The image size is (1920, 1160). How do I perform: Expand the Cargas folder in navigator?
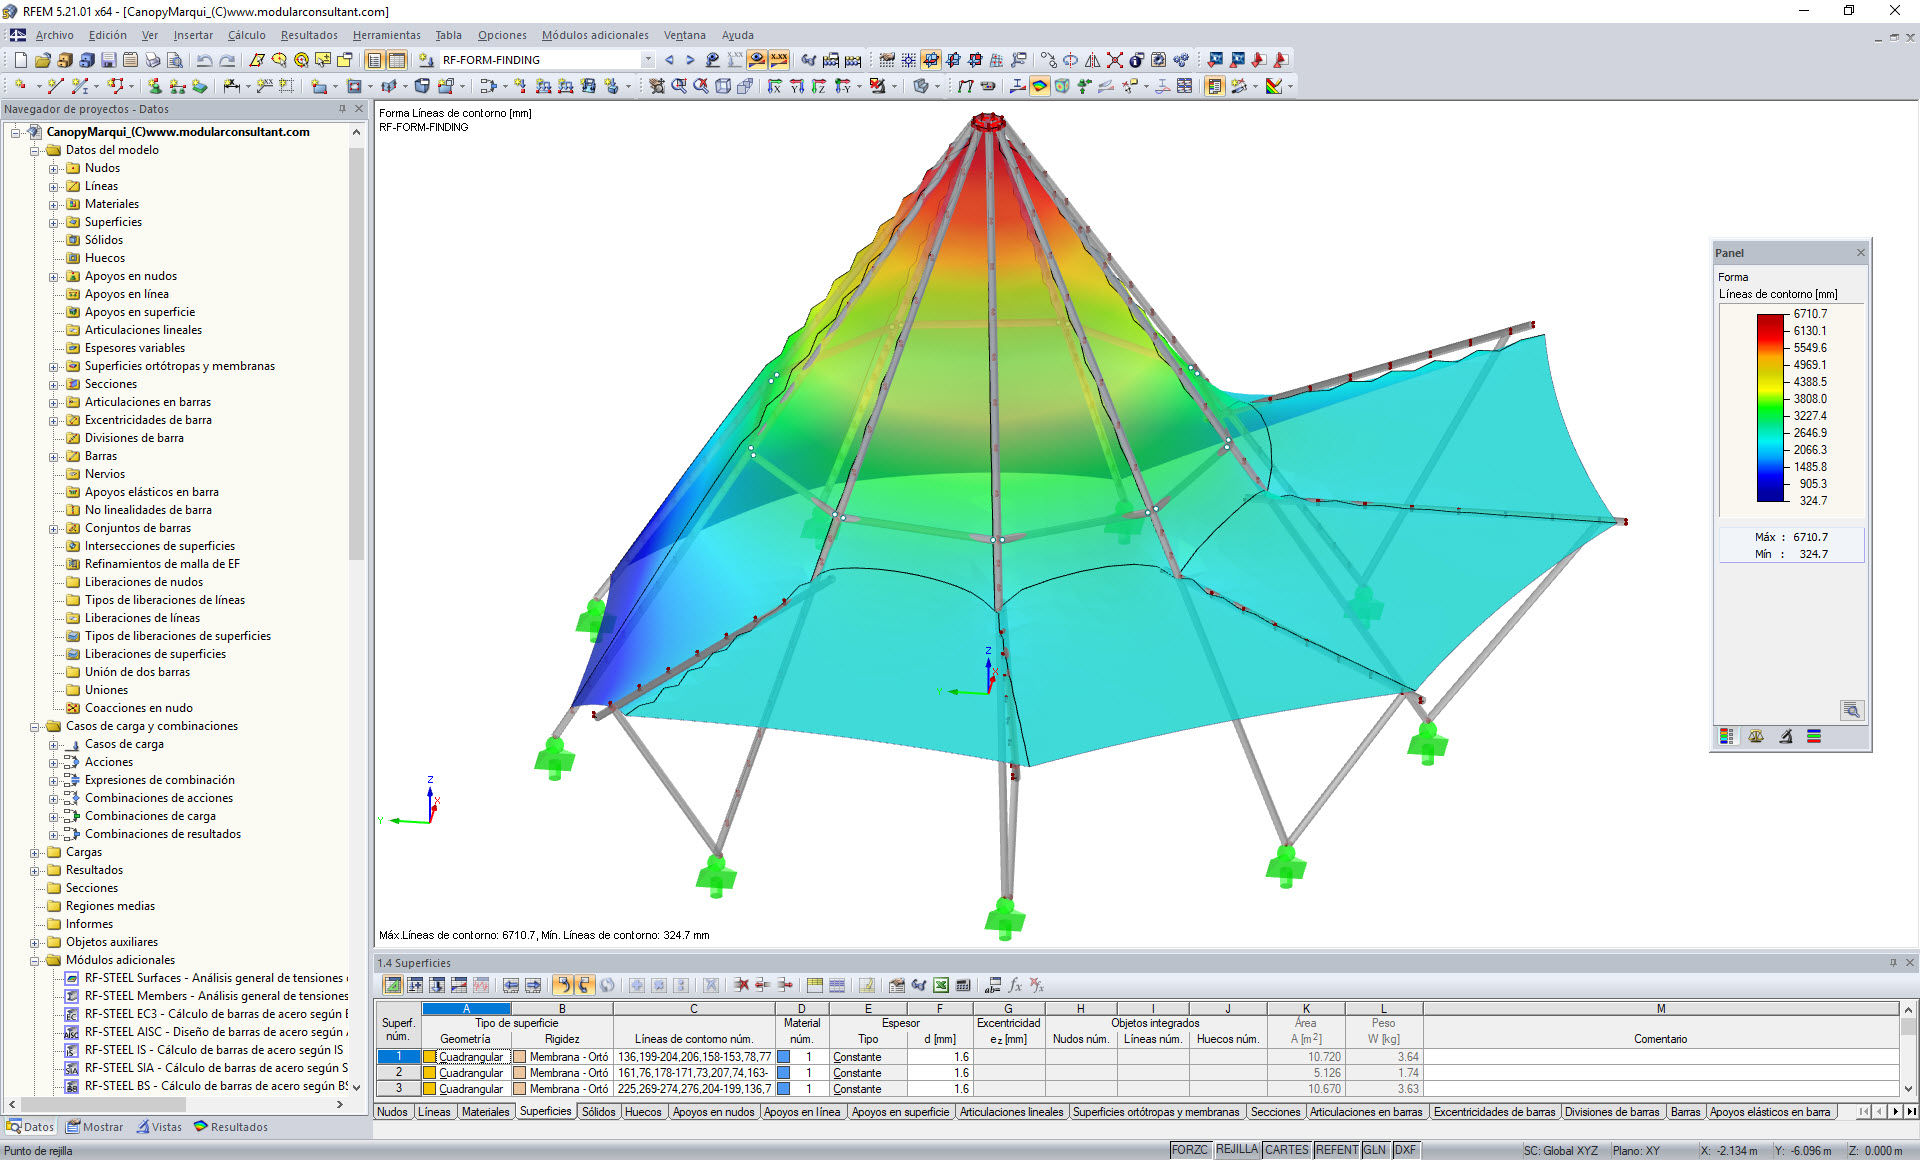click(x=35, y=852)
